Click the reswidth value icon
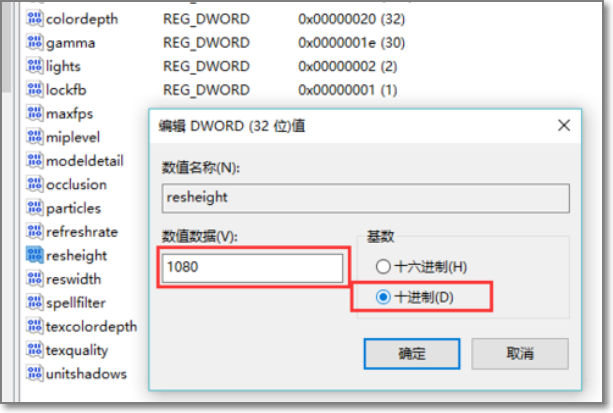The width and height of the screenshot is (613, 413). [35, 279]
